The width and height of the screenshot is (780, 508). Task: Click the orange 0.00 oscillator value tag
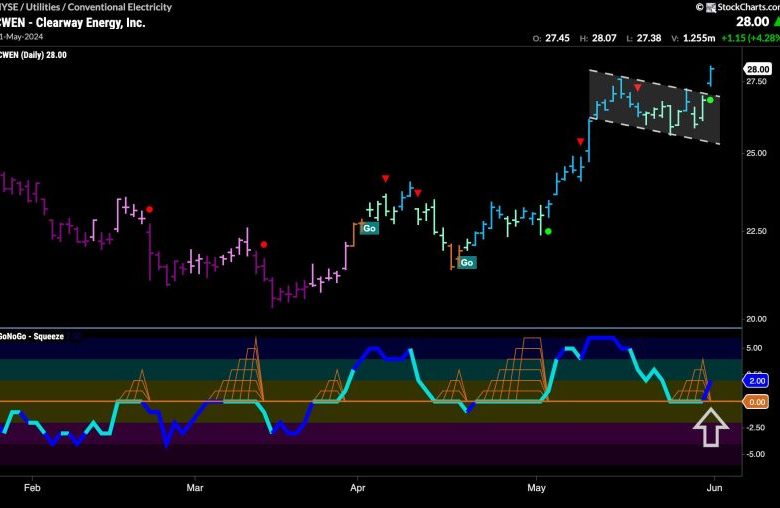(756, 402)
